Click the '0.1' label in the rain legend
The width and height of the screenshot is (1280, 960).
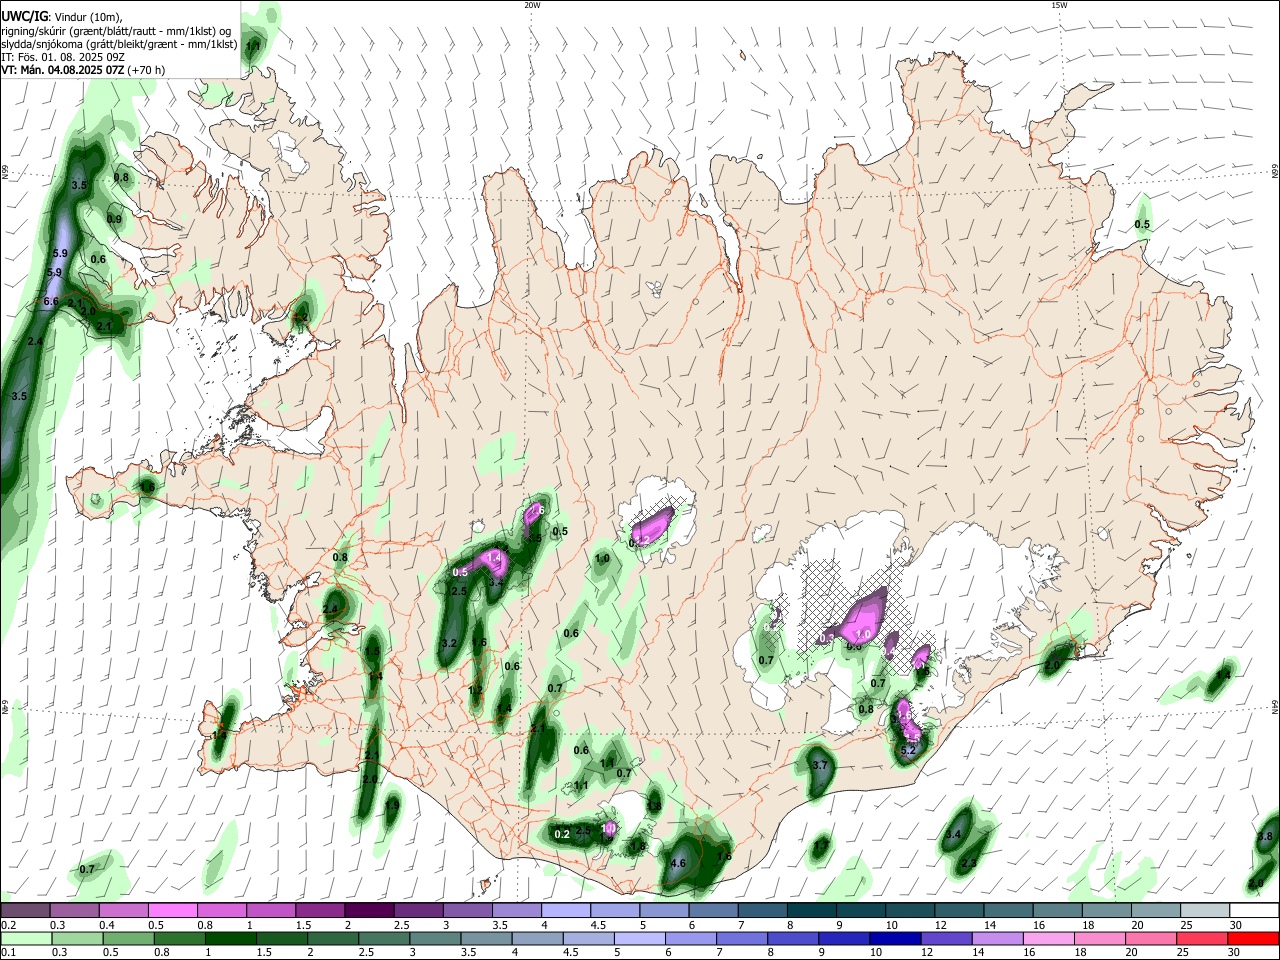point(8,953)
